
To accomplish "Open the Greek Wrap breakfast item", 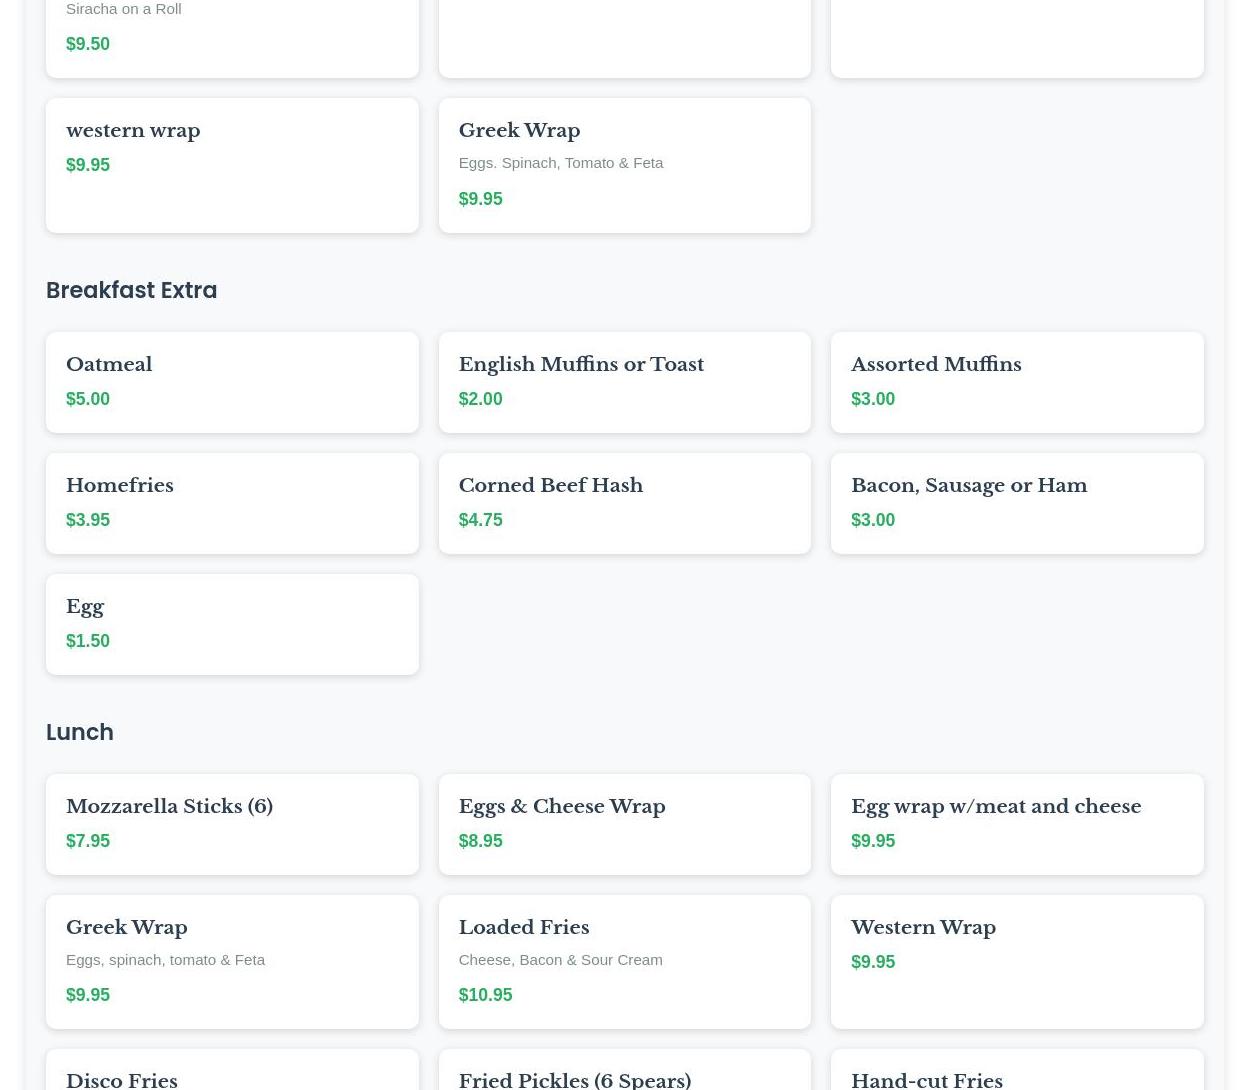I will (x=624, y=165).
